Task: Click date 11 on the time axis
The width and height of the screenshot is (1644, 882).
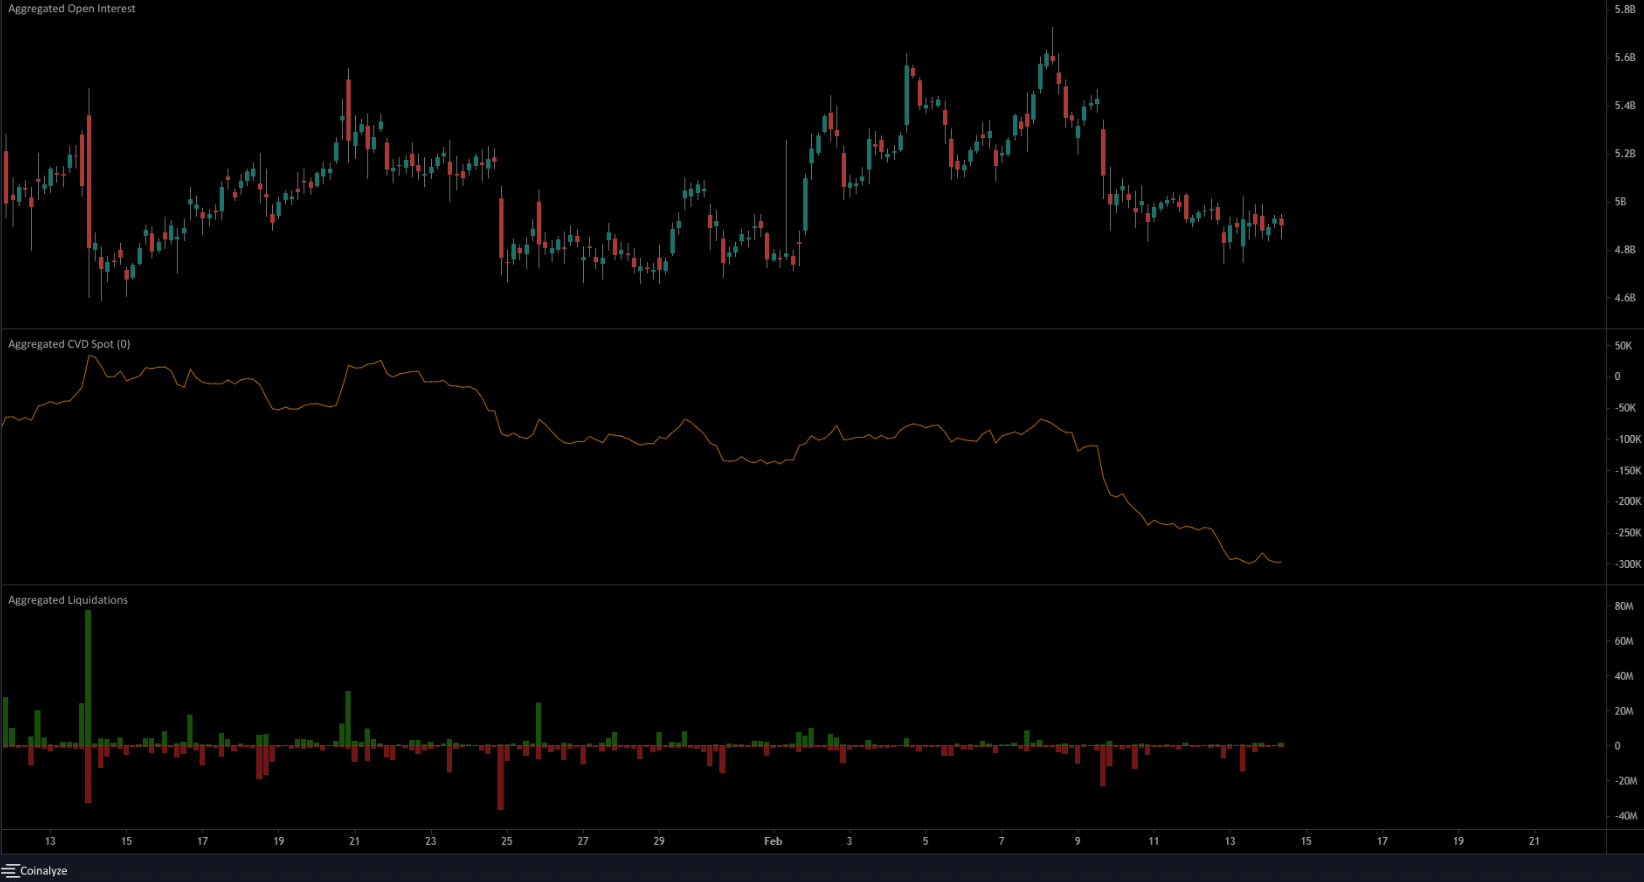Action: (x=1153, y=842)
